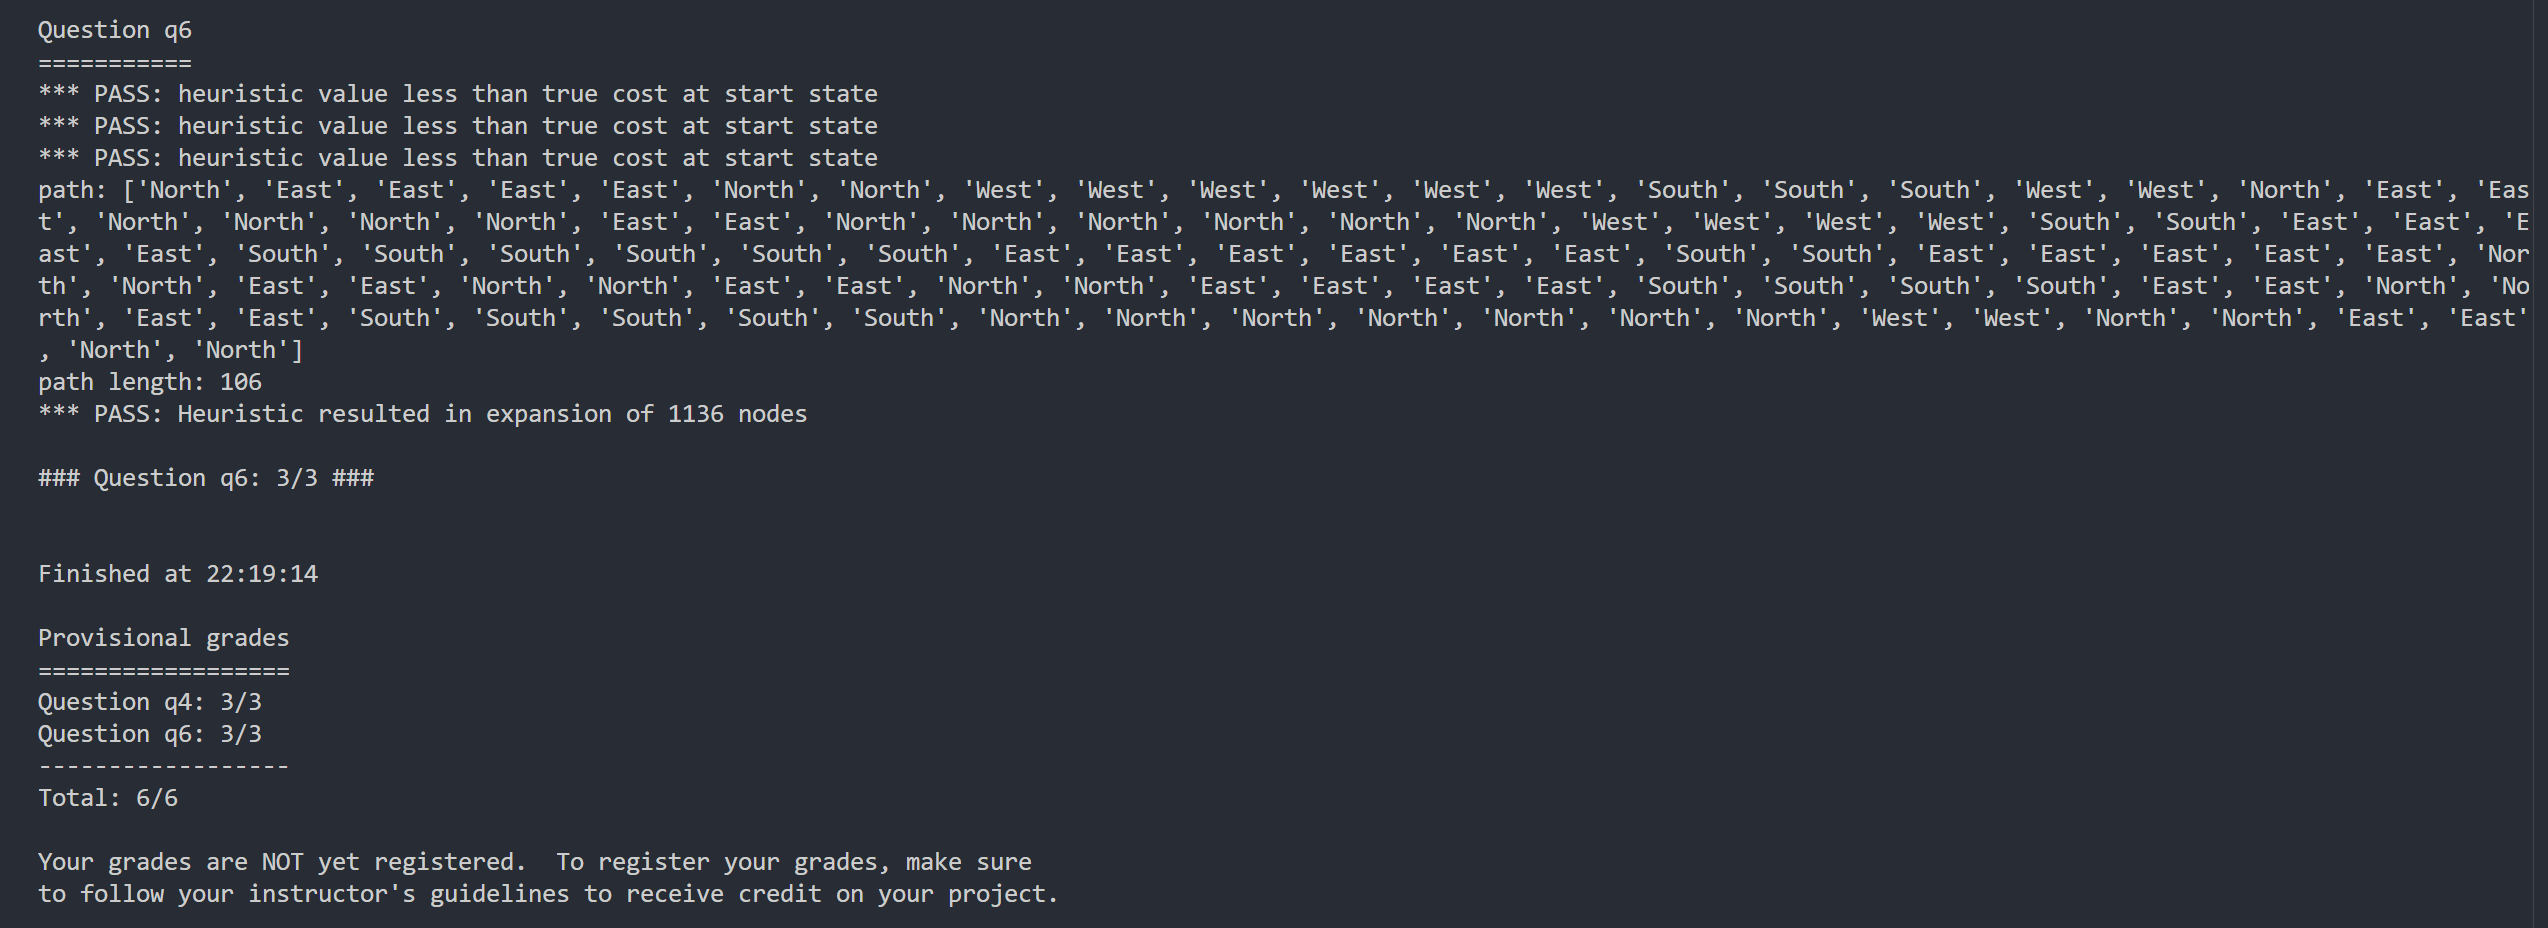Click the 'path length: 106' line
Viewport: 2548px width, 928px height.
[150, 382]
